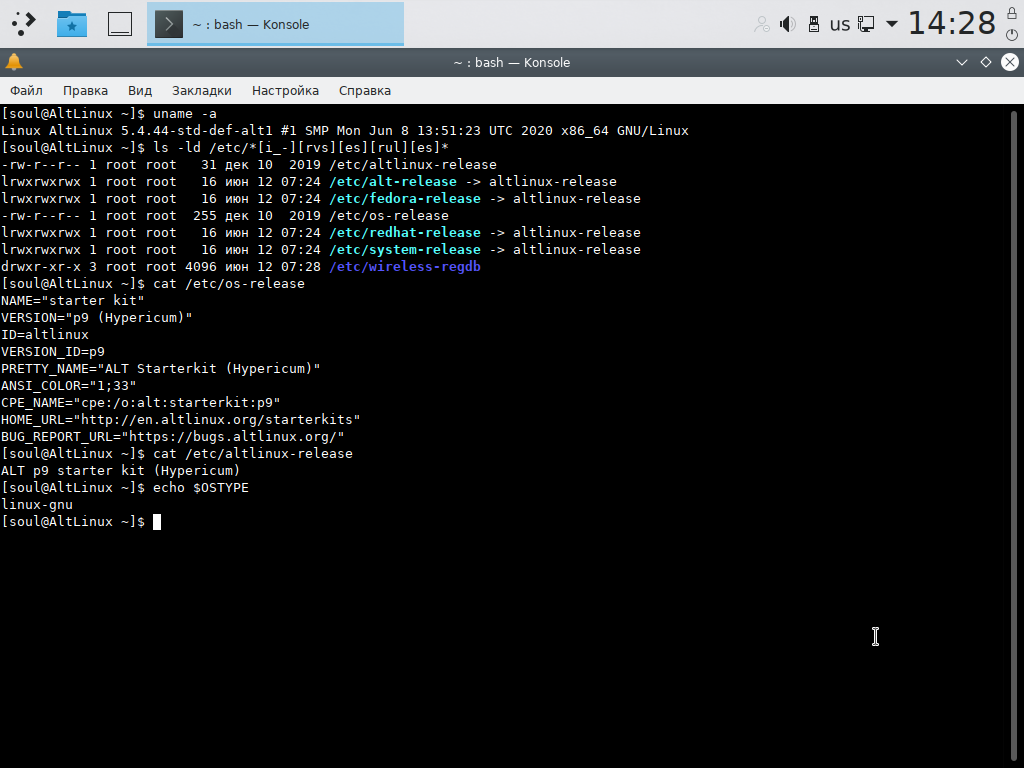Viewport: 1024px width, 768px height.
Task: Click the terminal cursor at last prompt
Action: click(x=157, y=522)
